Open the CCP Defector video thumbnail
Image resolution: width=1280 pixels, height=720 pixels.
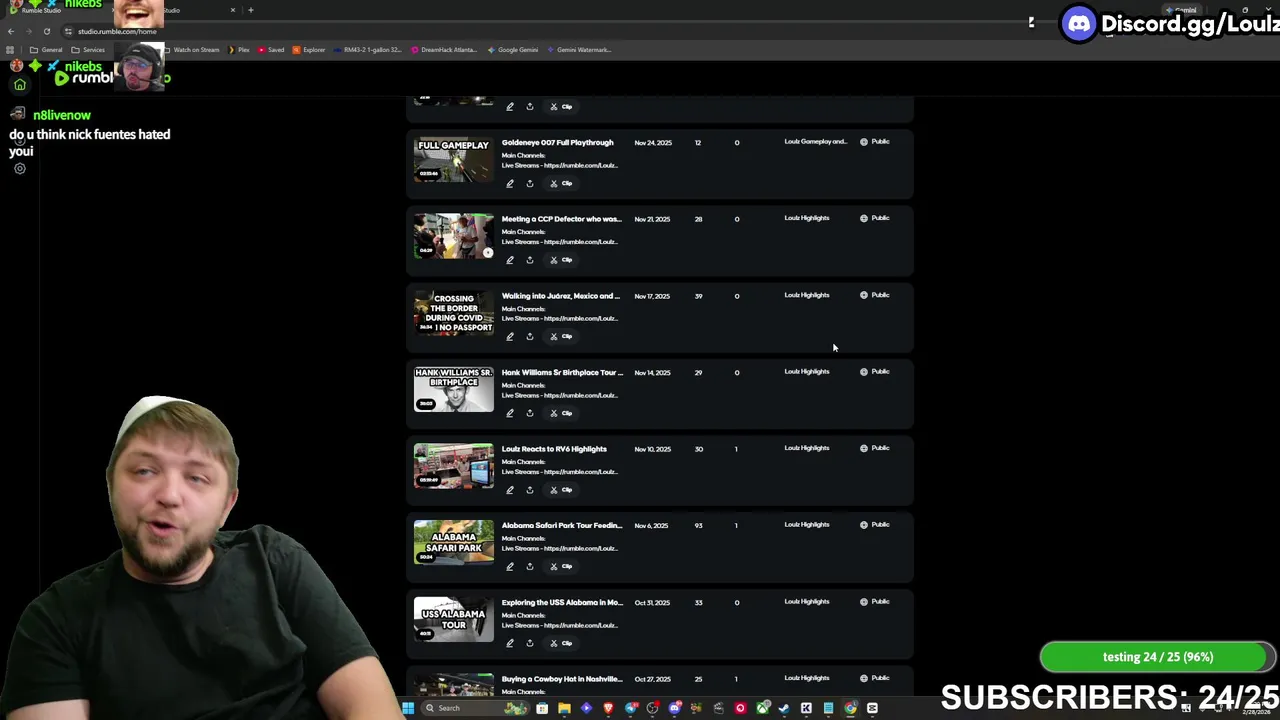coord(454,236)
